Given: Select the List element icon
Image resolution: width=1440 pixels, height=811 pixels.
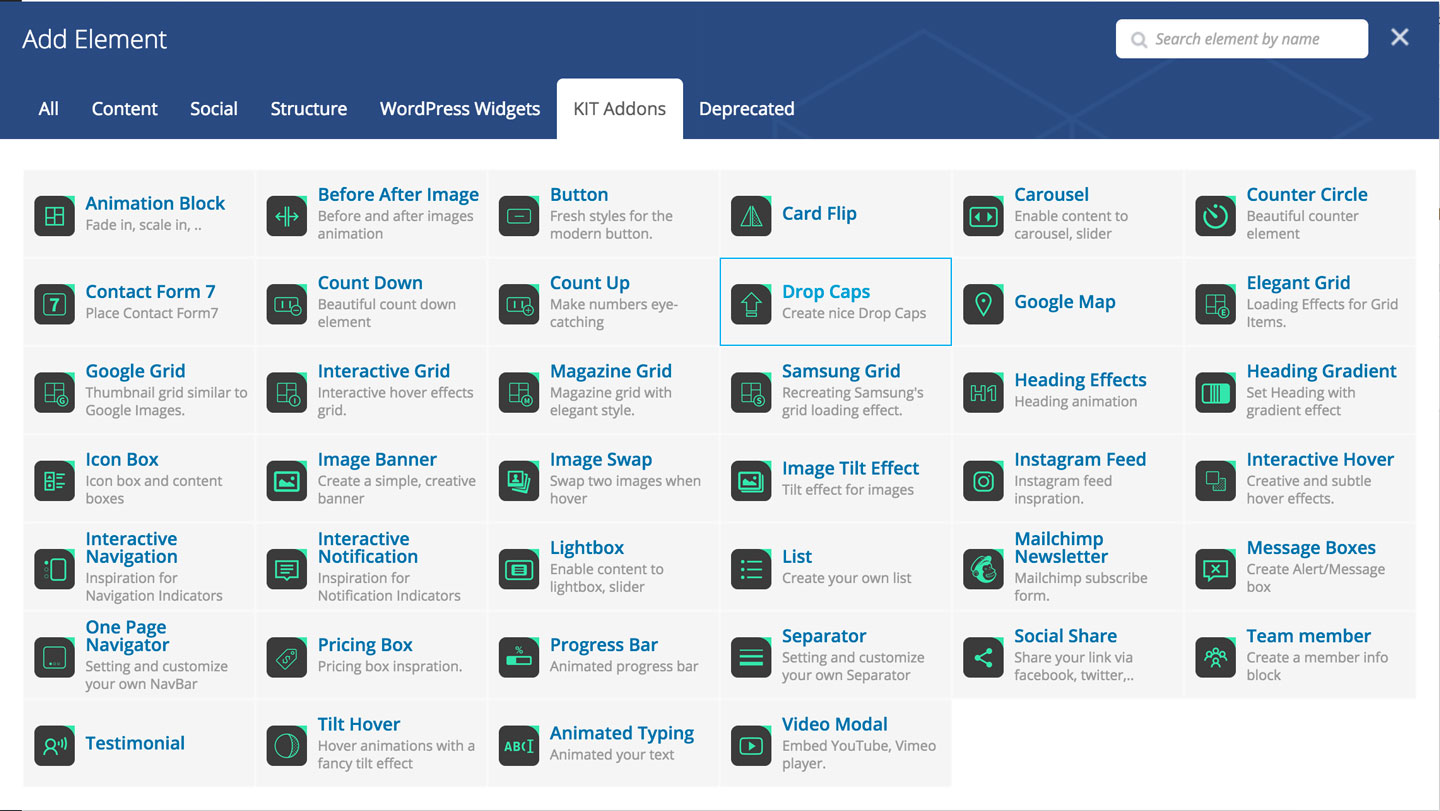Looking at the screenshot, I should point(750,570).
